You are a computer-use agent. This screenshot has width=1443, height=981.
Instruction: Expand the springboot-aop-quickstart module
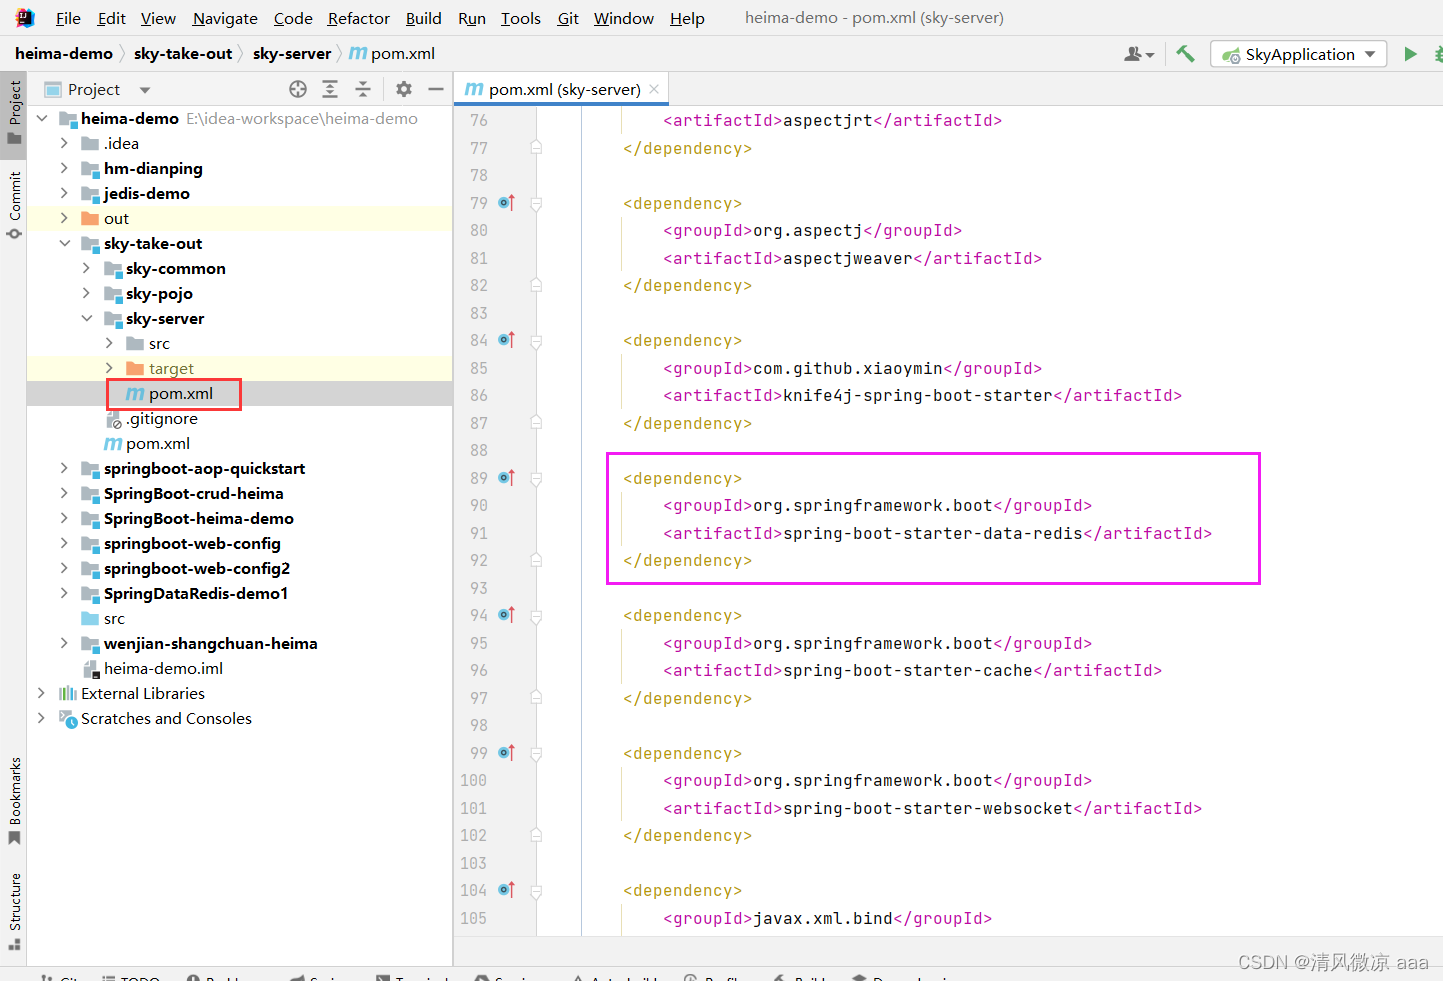click(64, 468)
